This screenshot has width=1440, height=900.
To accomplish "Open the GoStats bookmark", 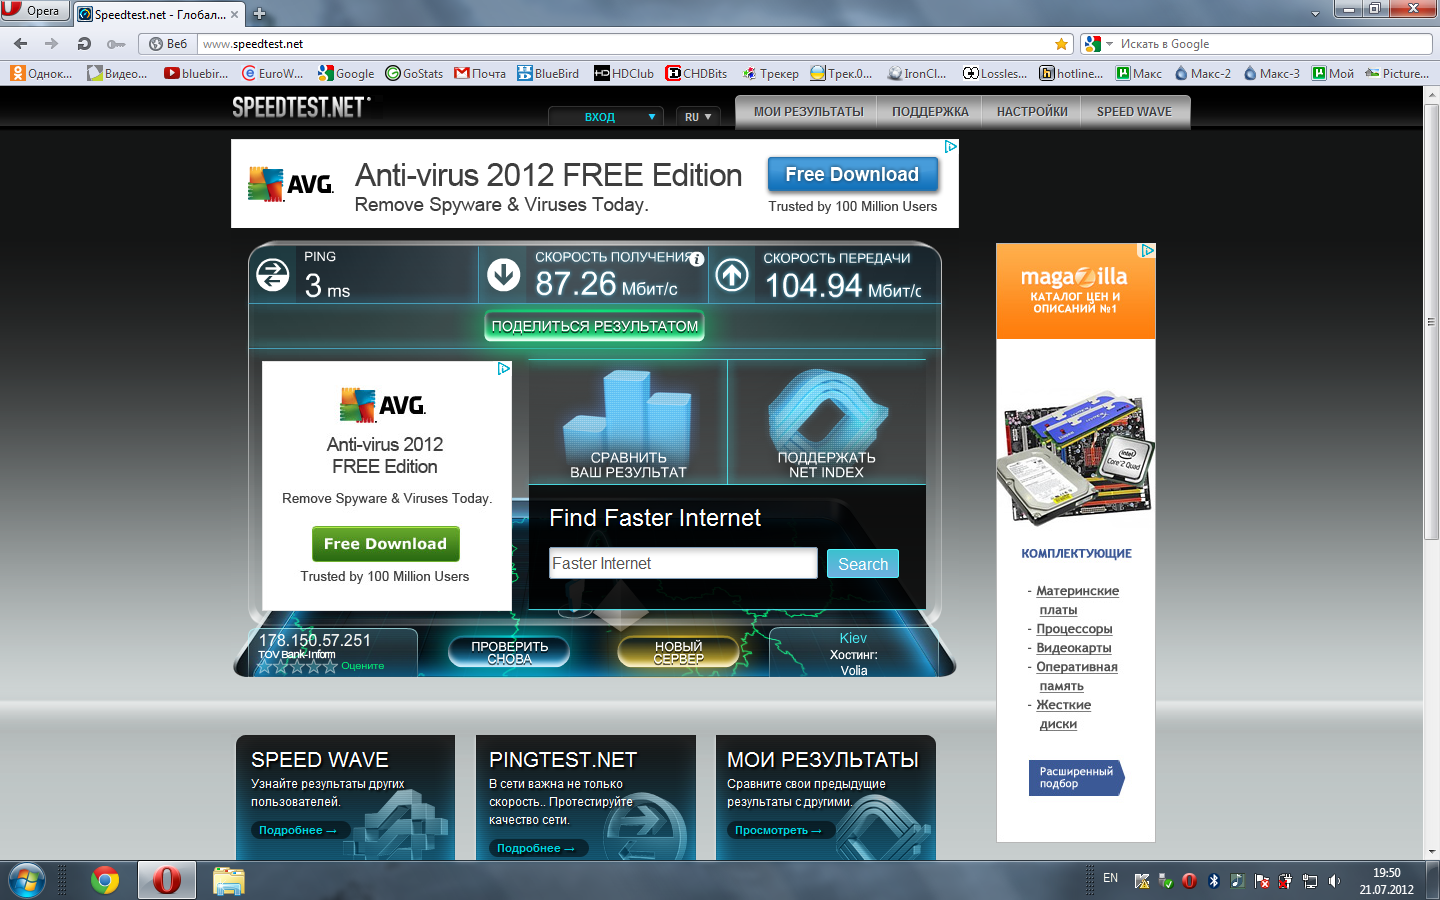I will coord(414,73).
